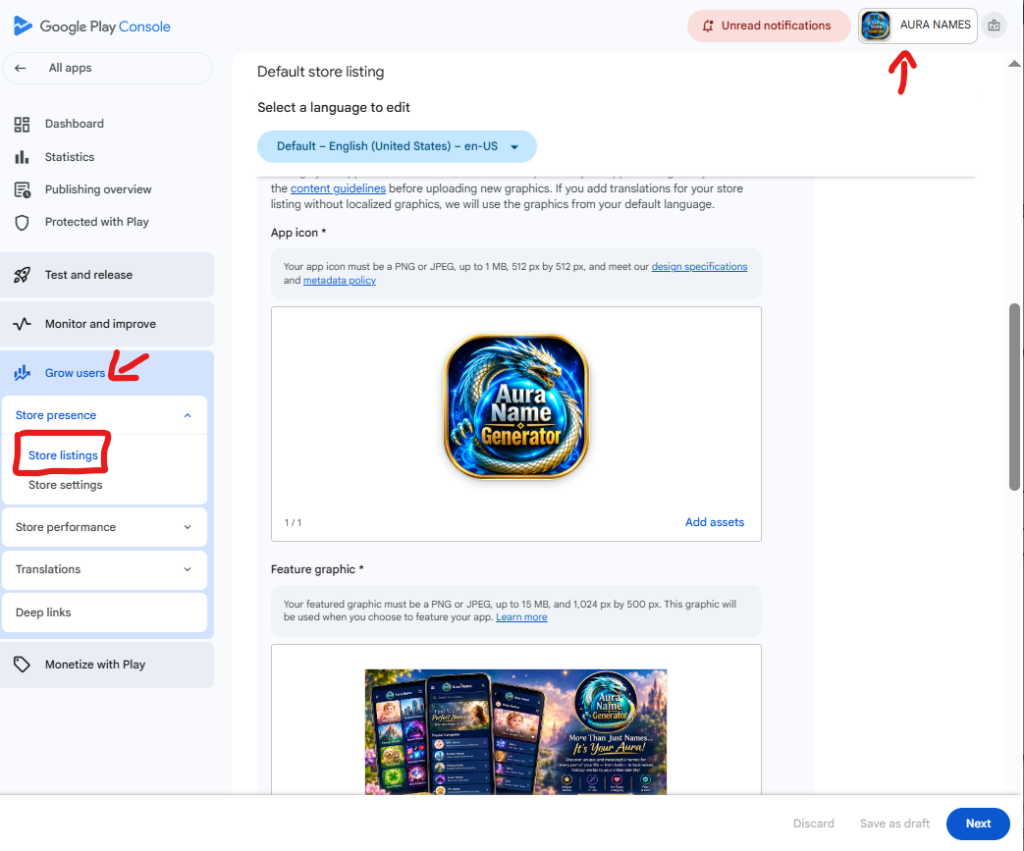This screenshot has height=851, width=1024.
Task: Collapse Store presence chevron
Action: (187, 415)
